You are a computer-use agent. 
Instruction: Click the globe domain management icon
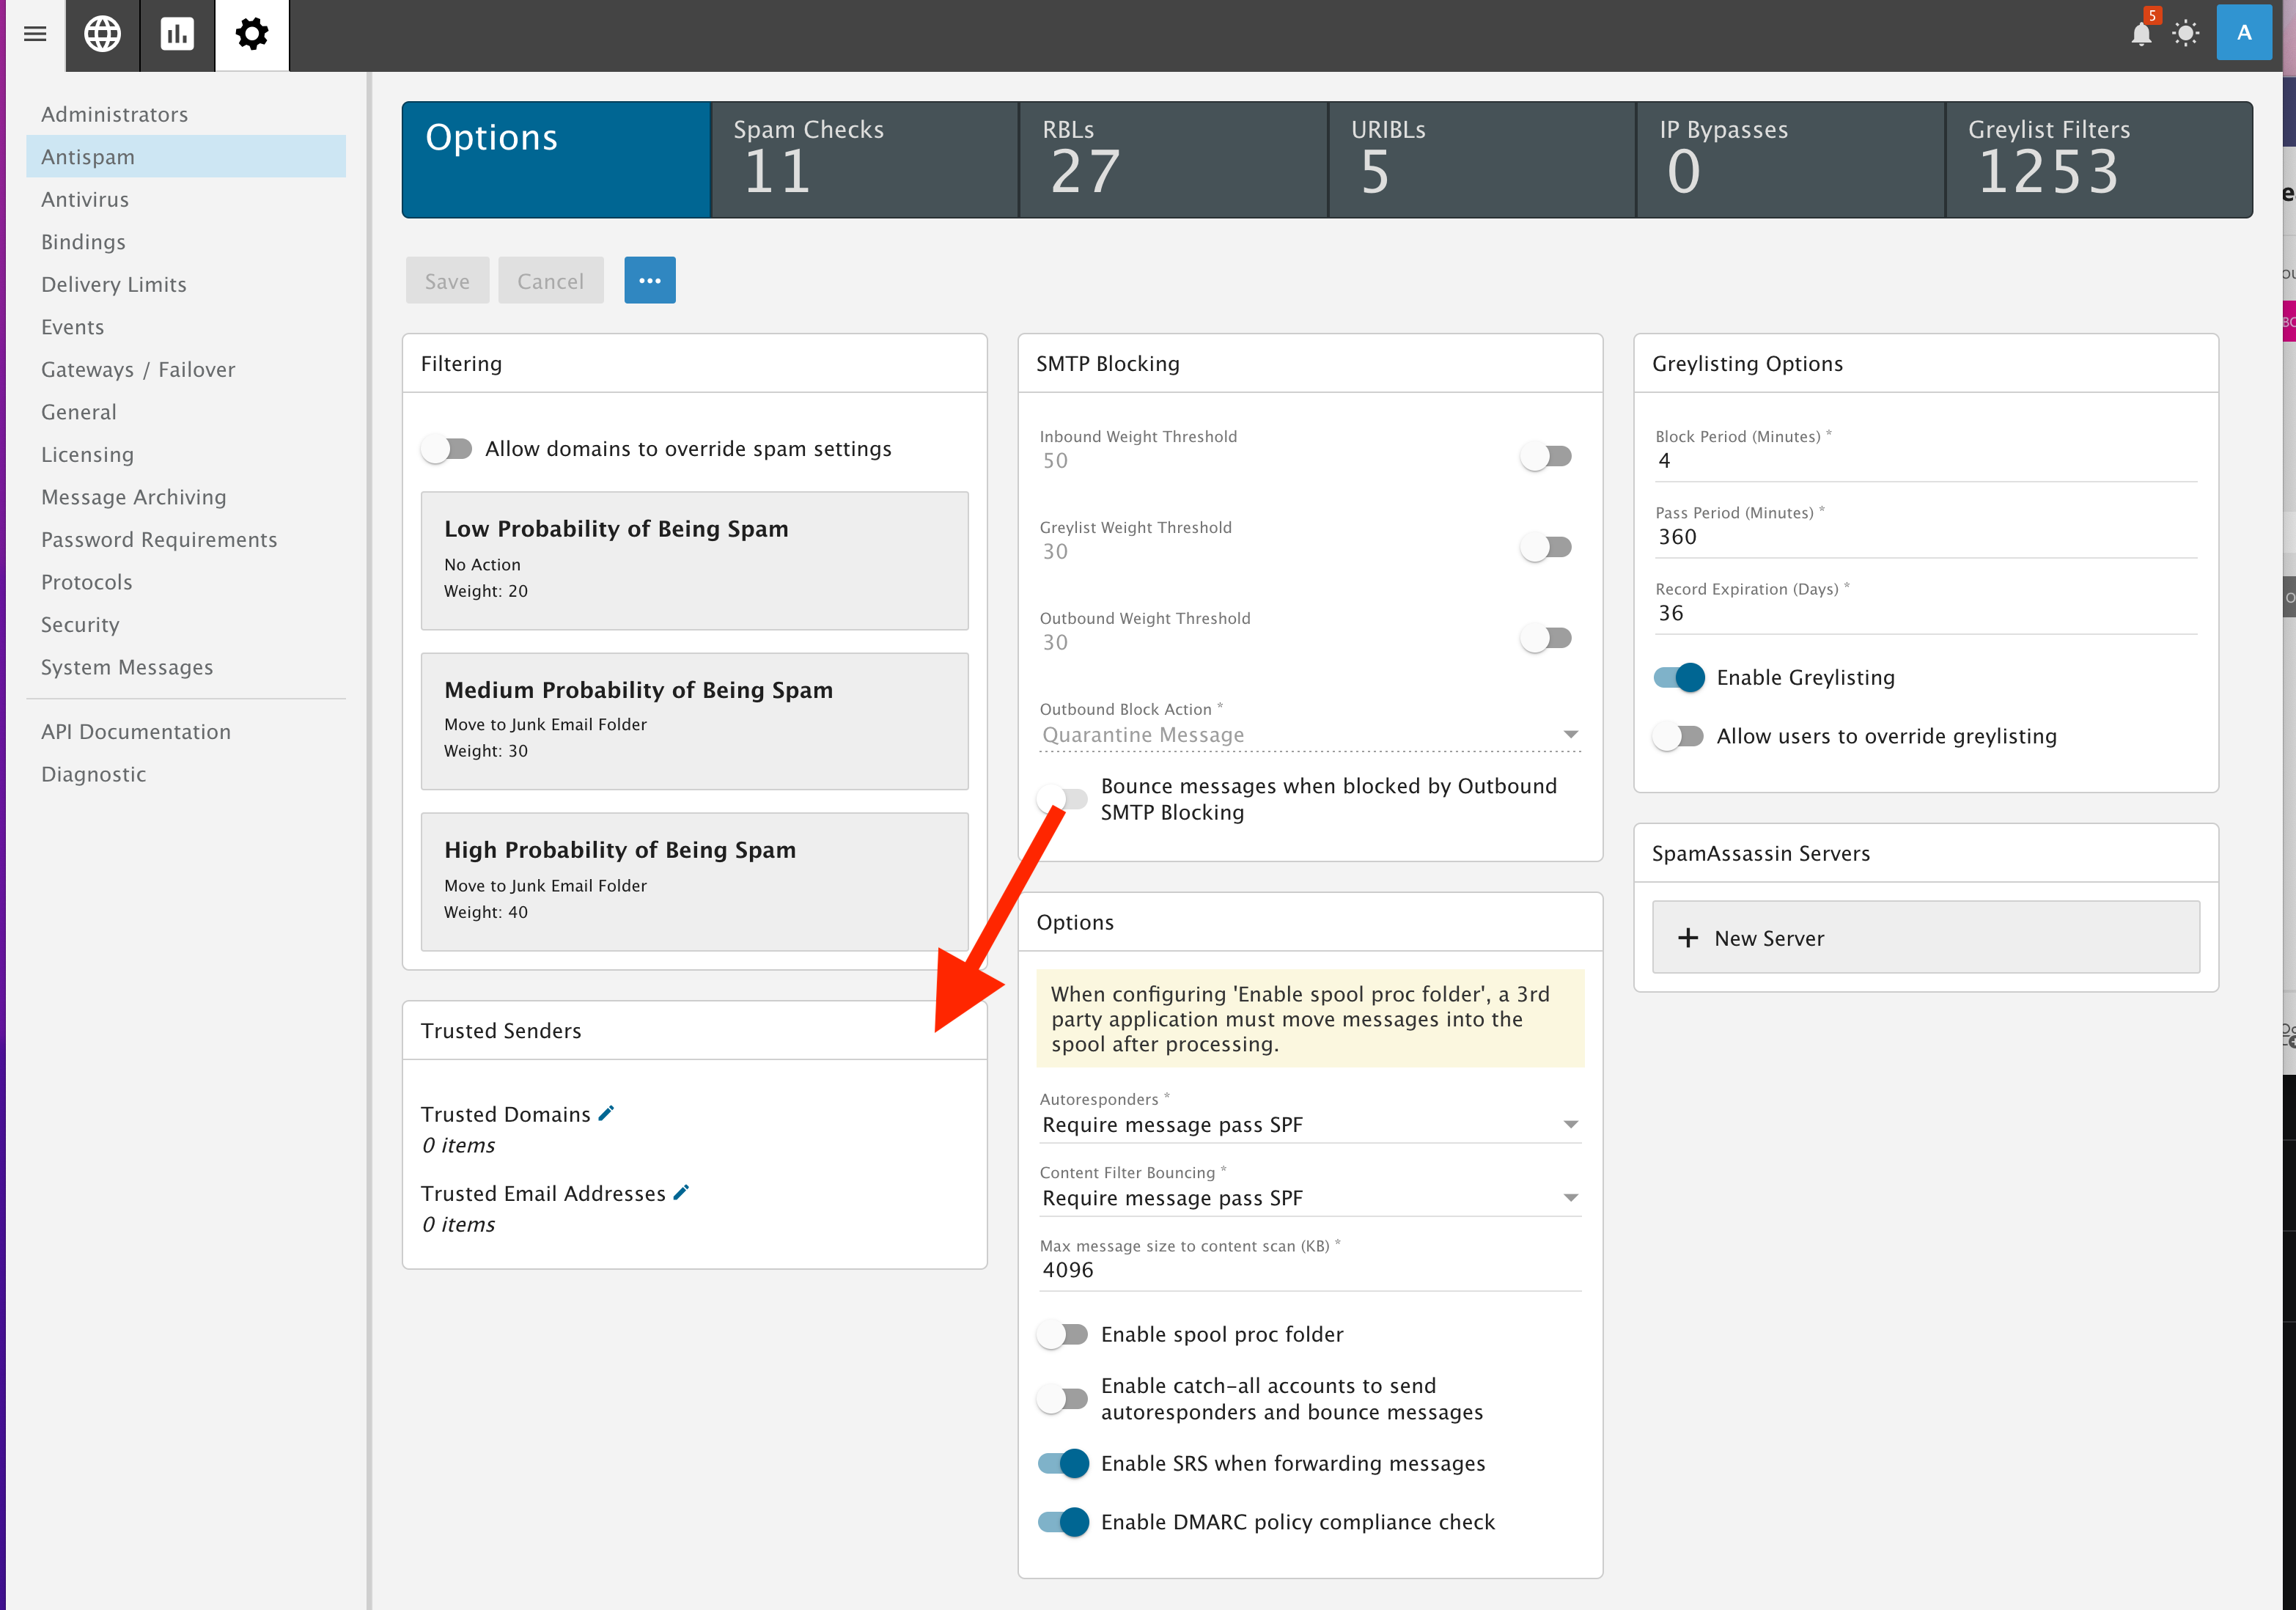102,34
